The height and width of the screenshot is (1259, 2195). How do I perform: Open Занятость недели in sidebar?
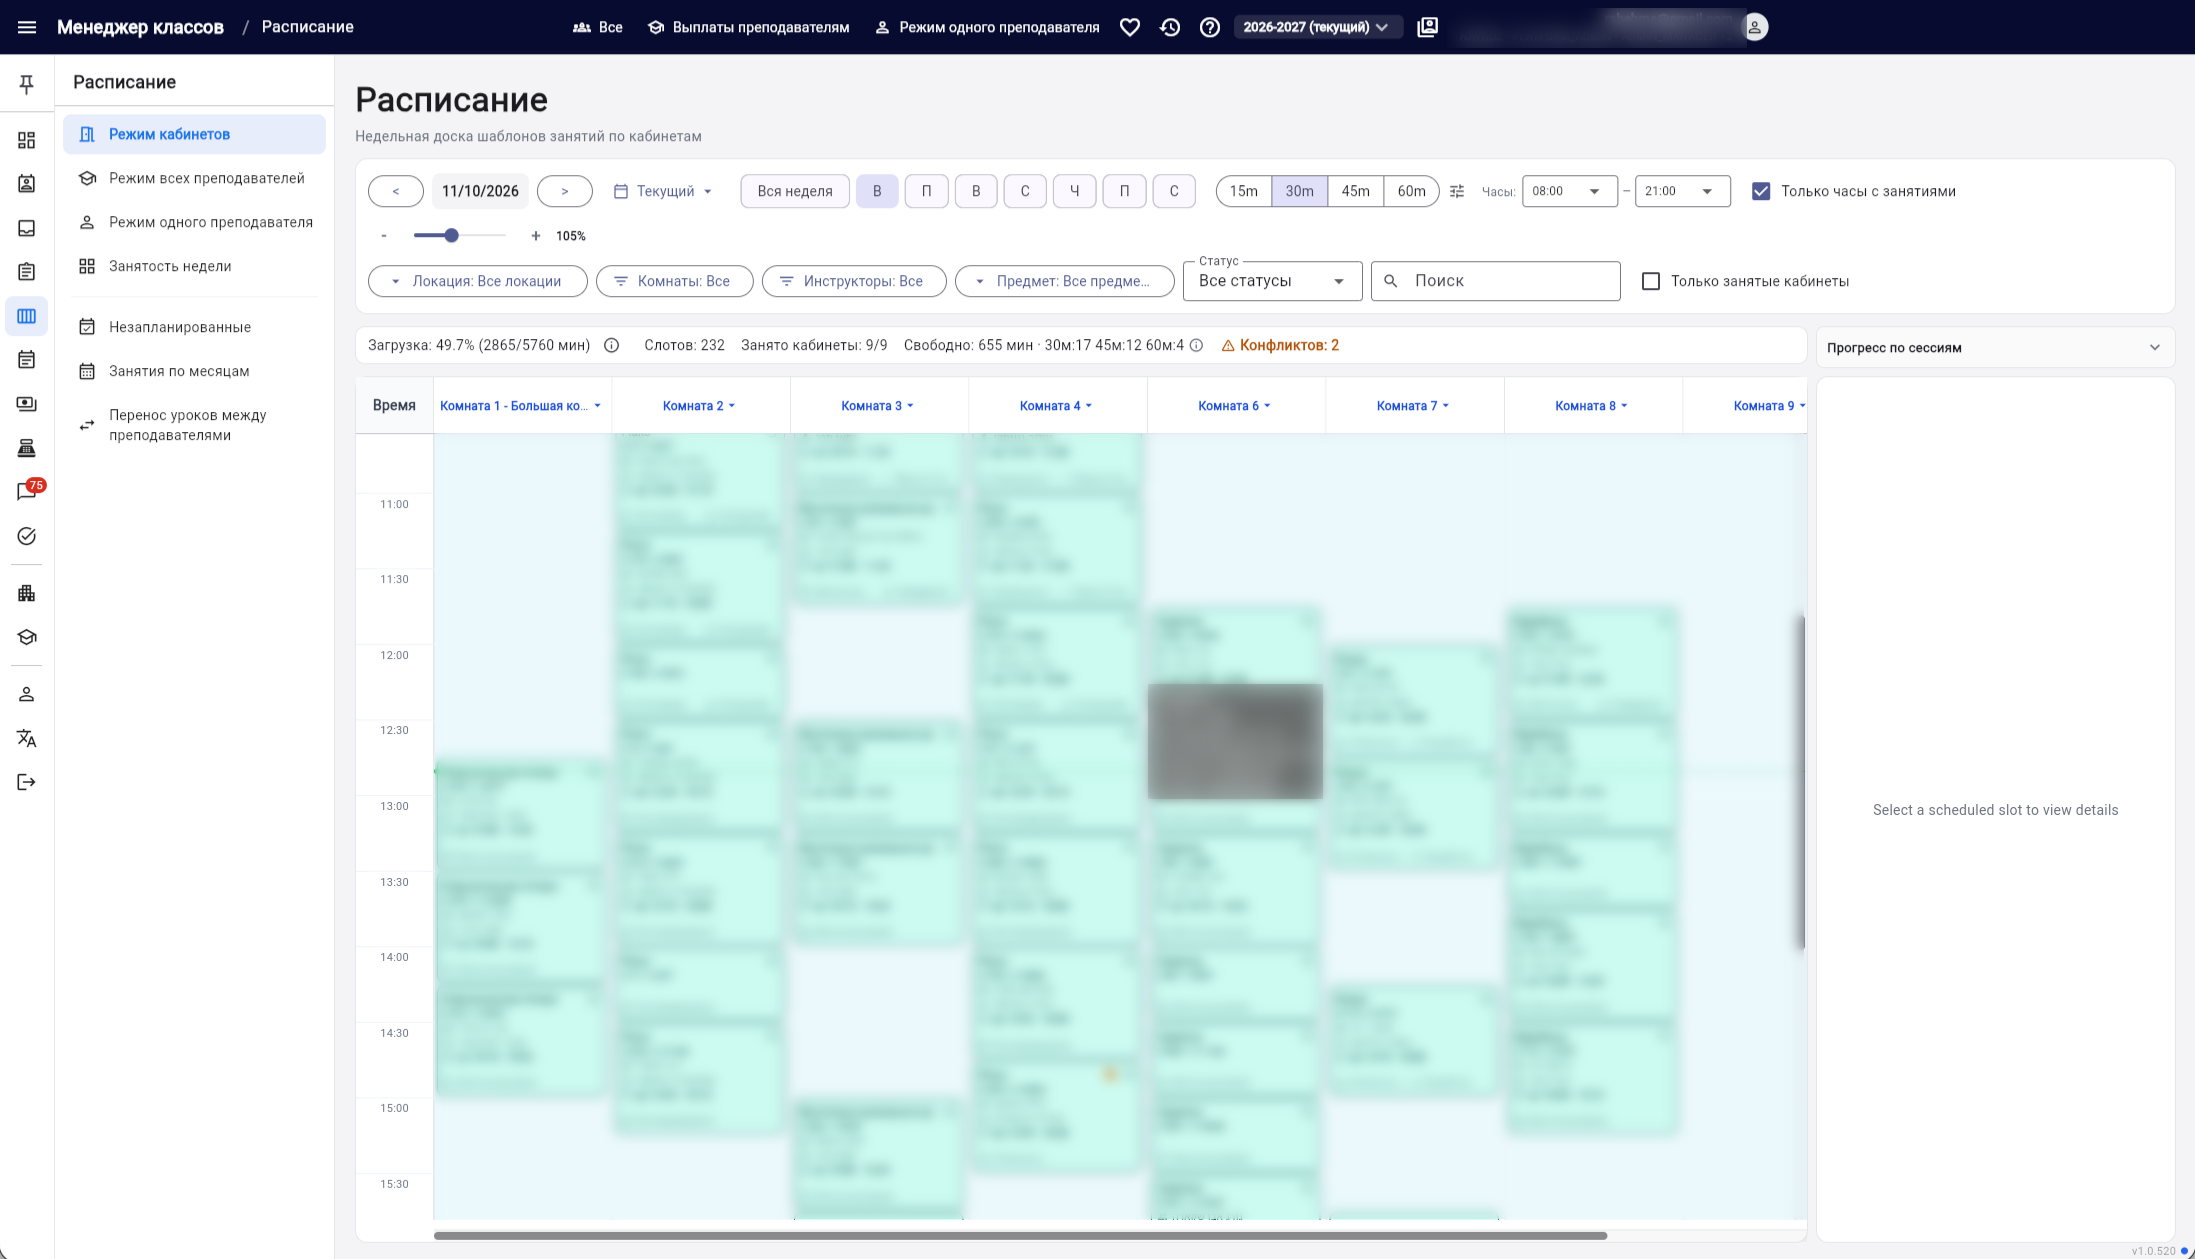(x=195, y=266)
